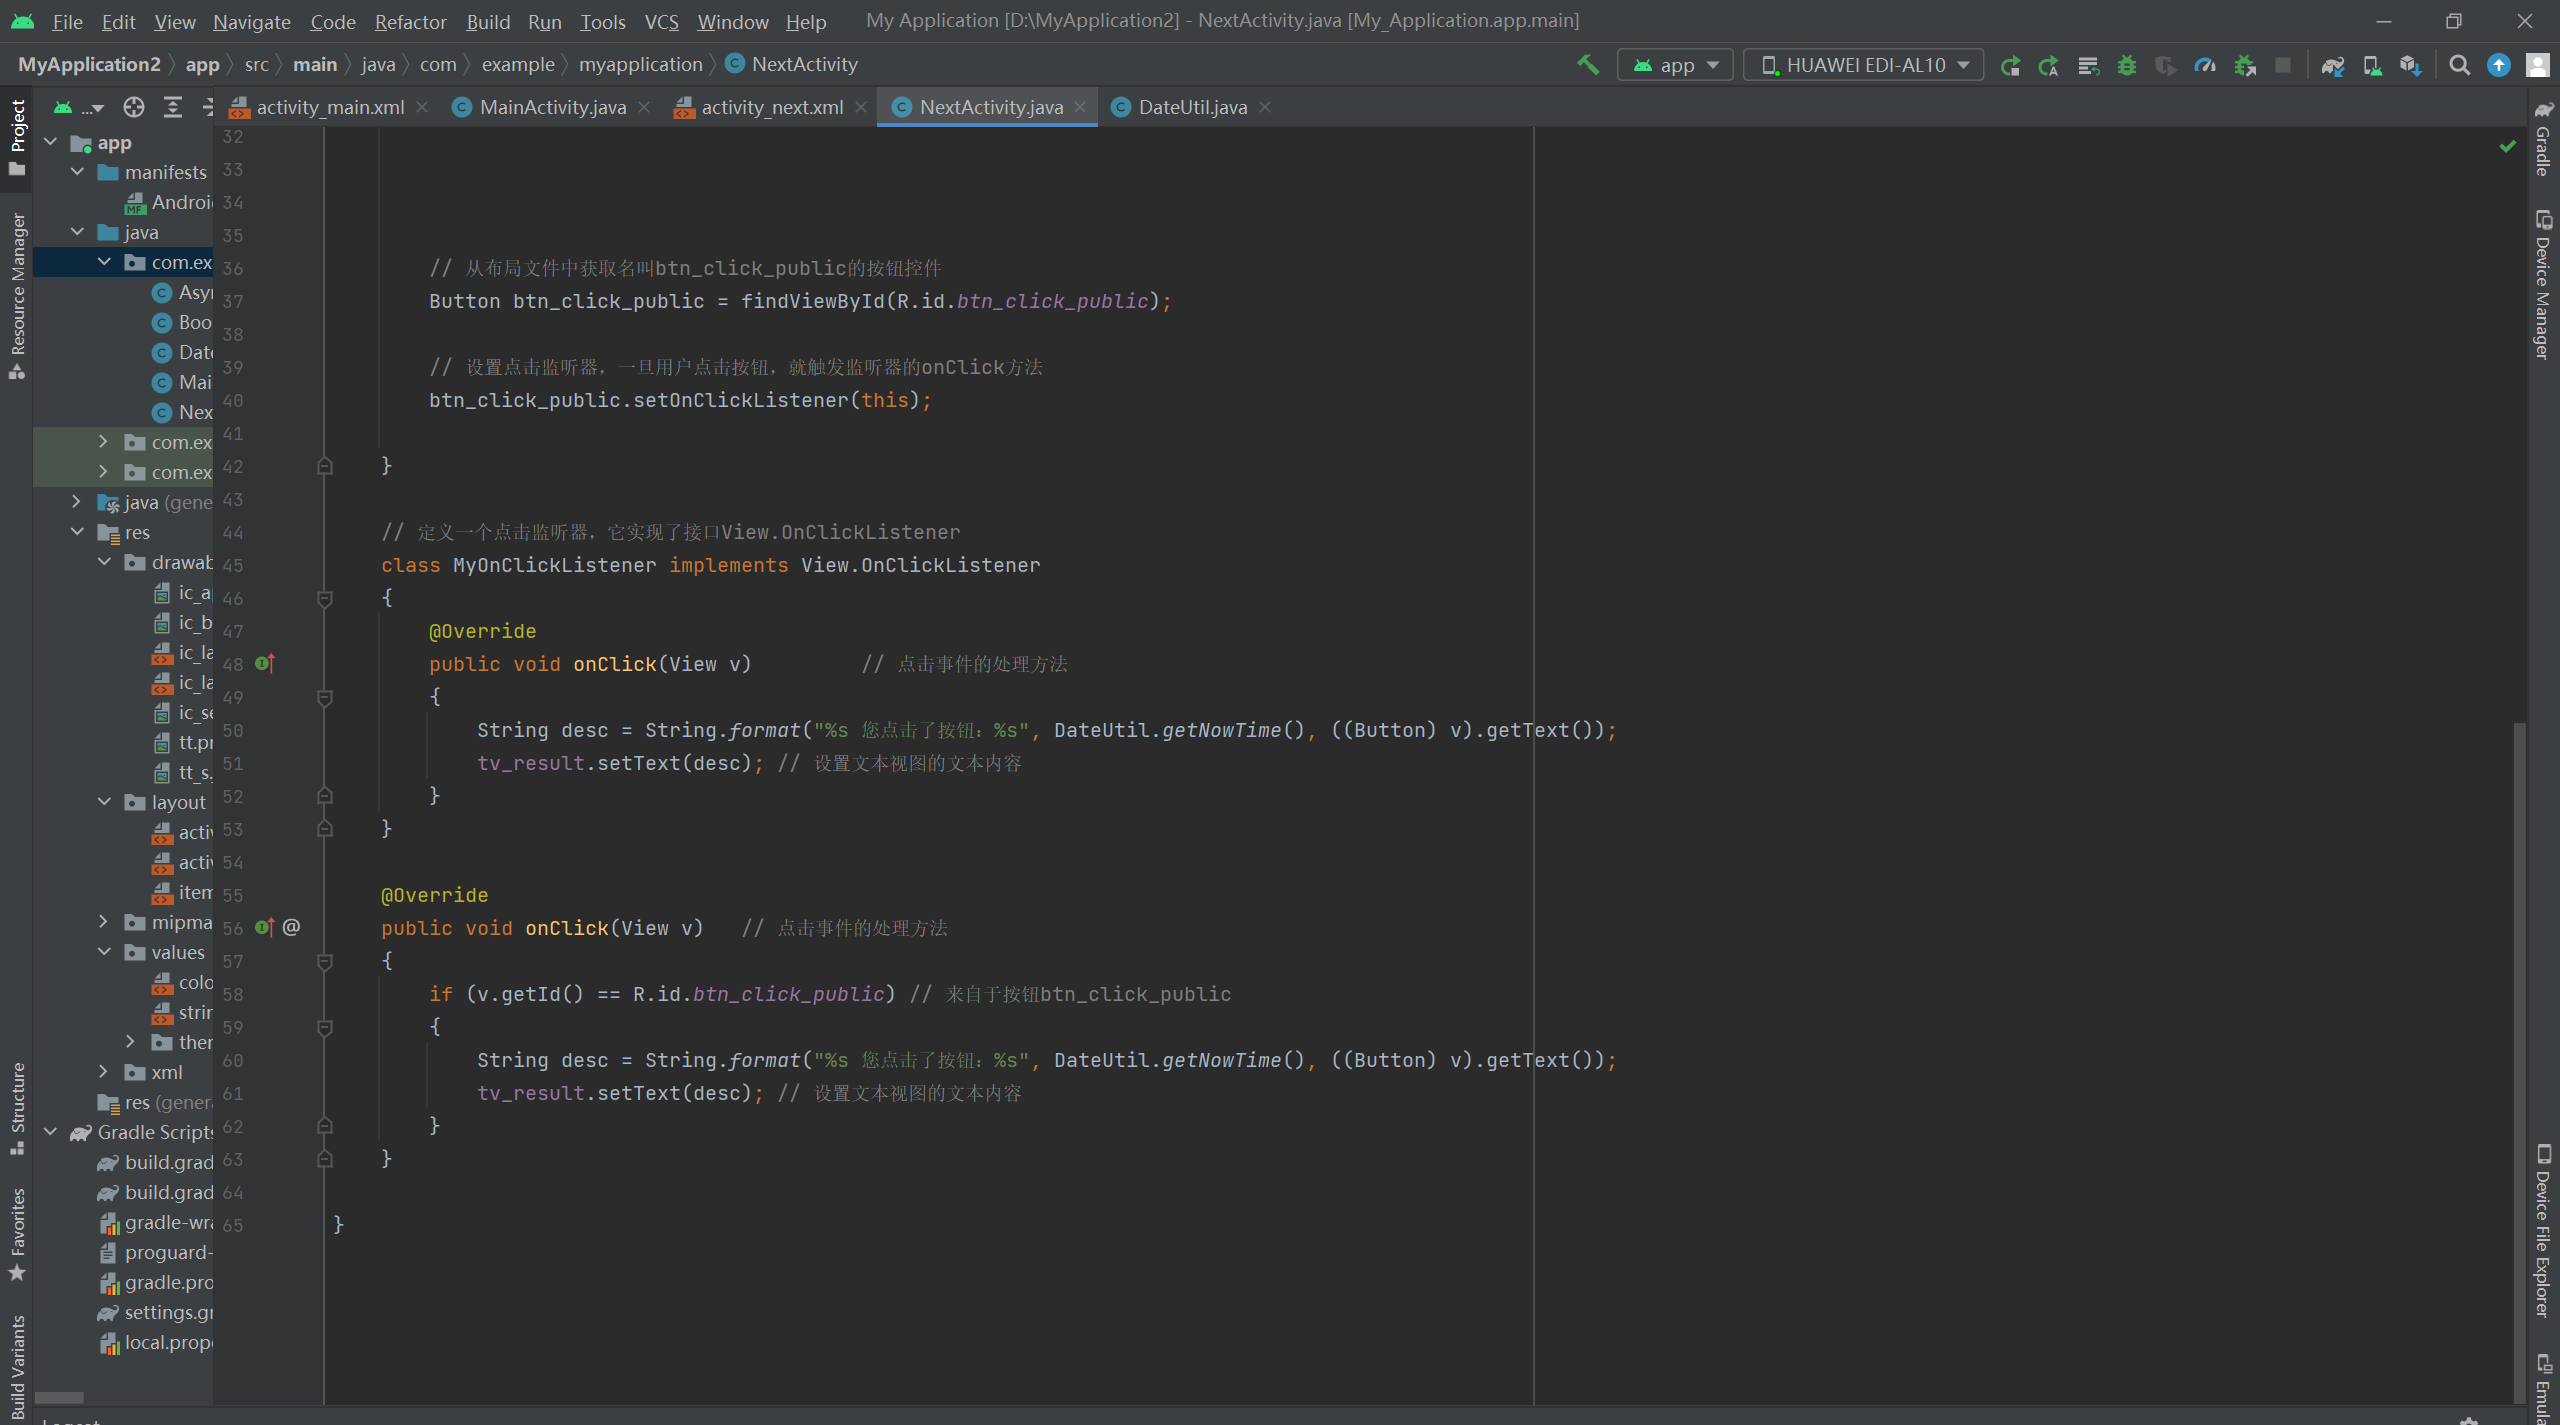This screenshot has width=2560, height=1425.
Task: Click the myapplication breadcrumb
Action: click(x=640, y=64)
